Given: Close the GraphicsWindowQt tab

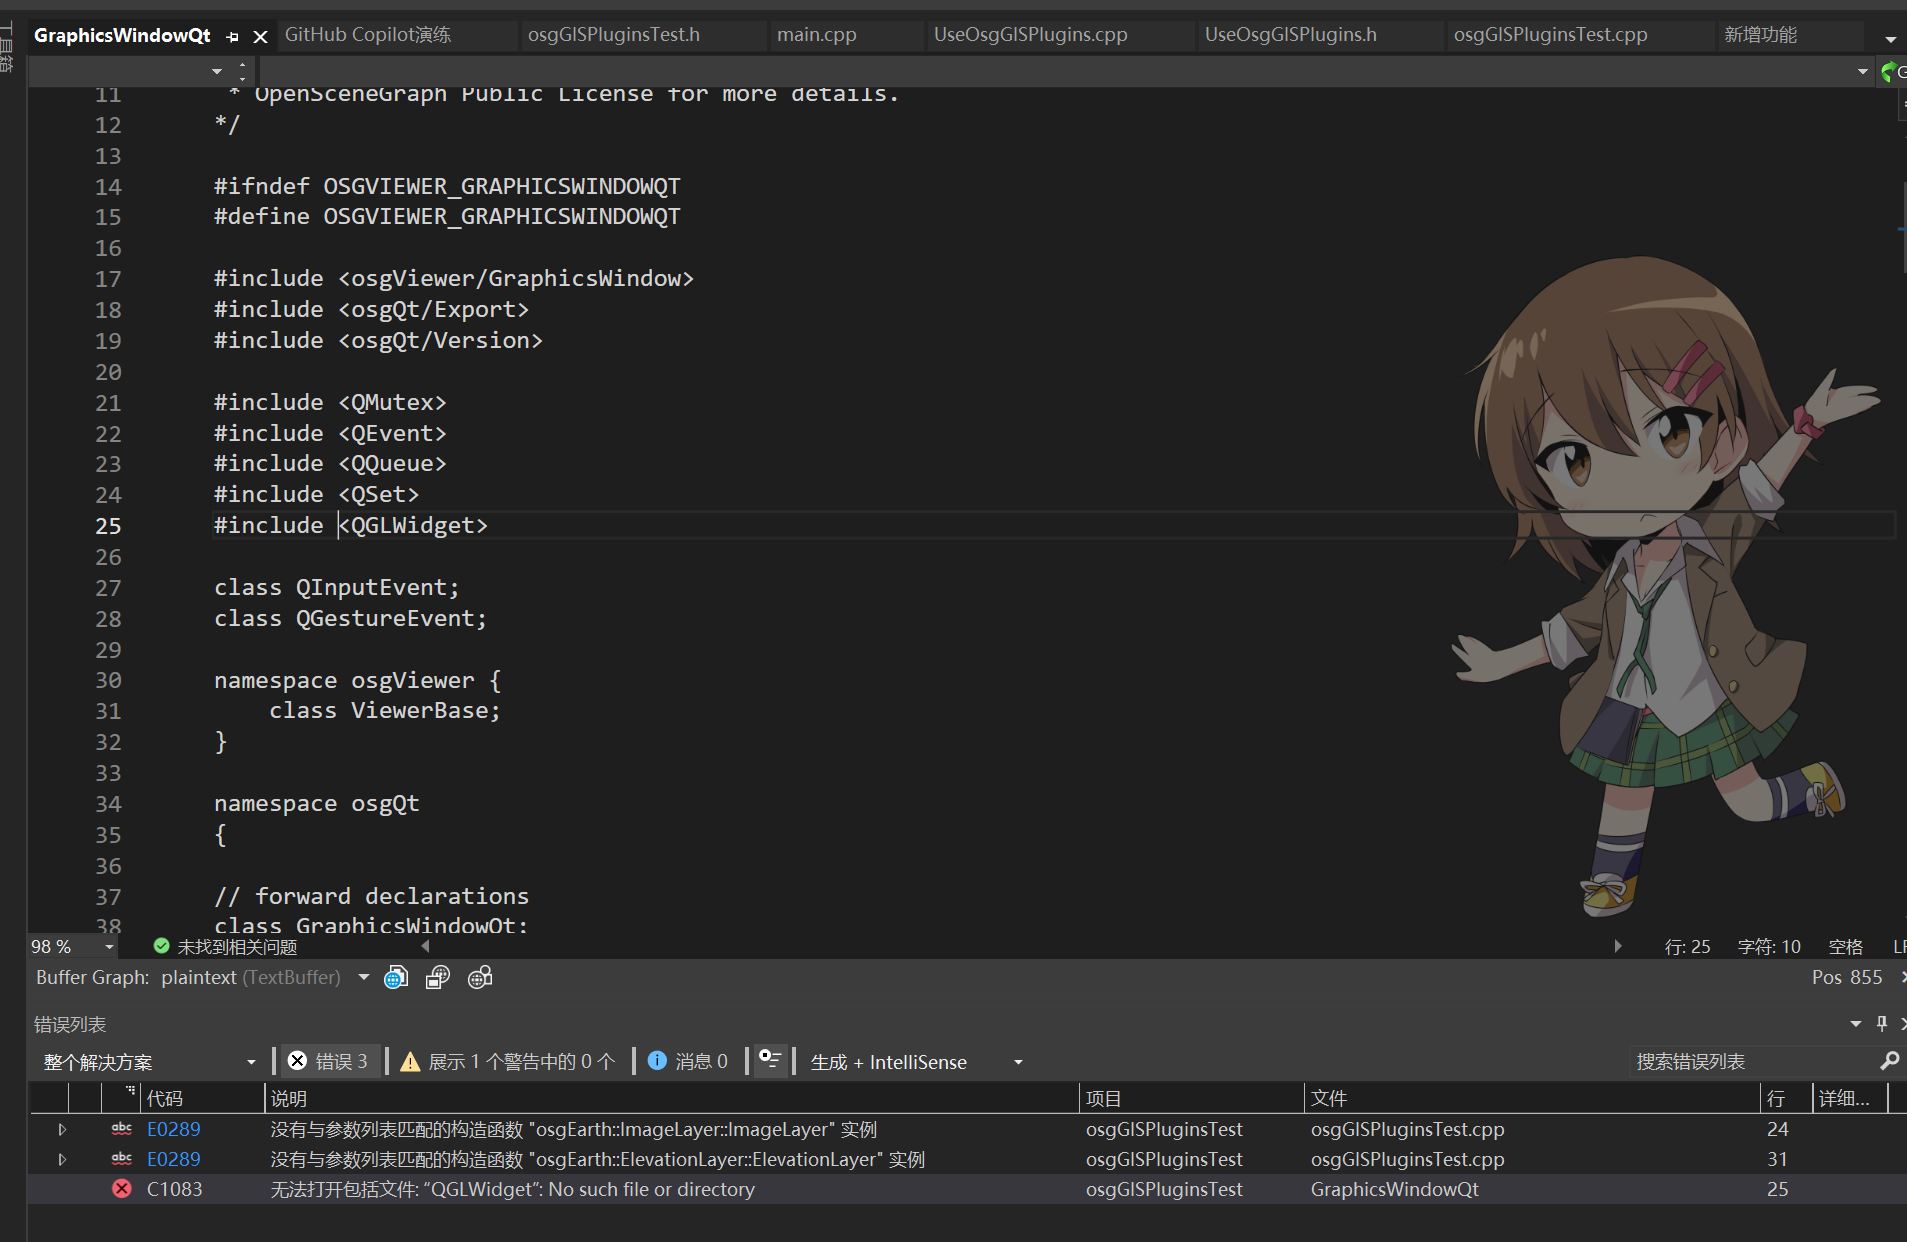Looking at the screenshot, I should (x=260, y=37).
